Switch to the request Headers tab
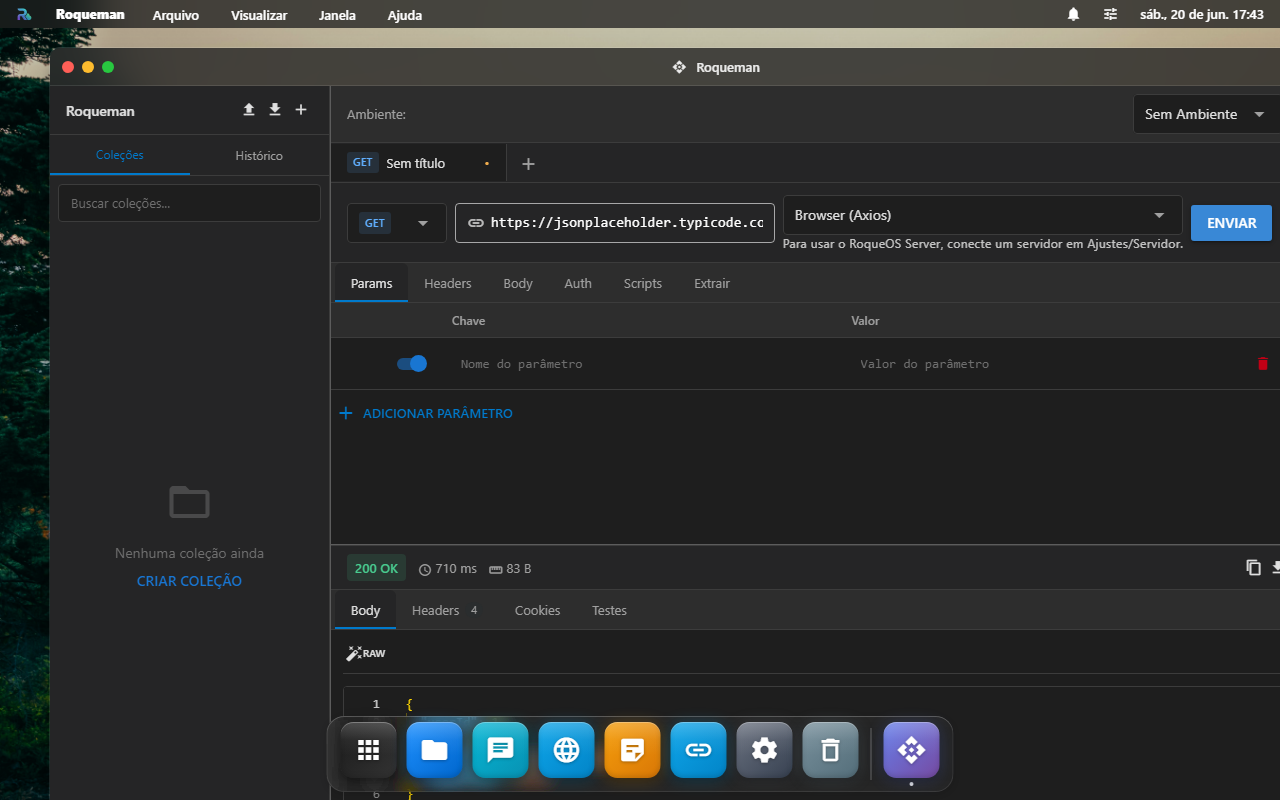Viewport: 1280px width, 800px height. (448, 283)
